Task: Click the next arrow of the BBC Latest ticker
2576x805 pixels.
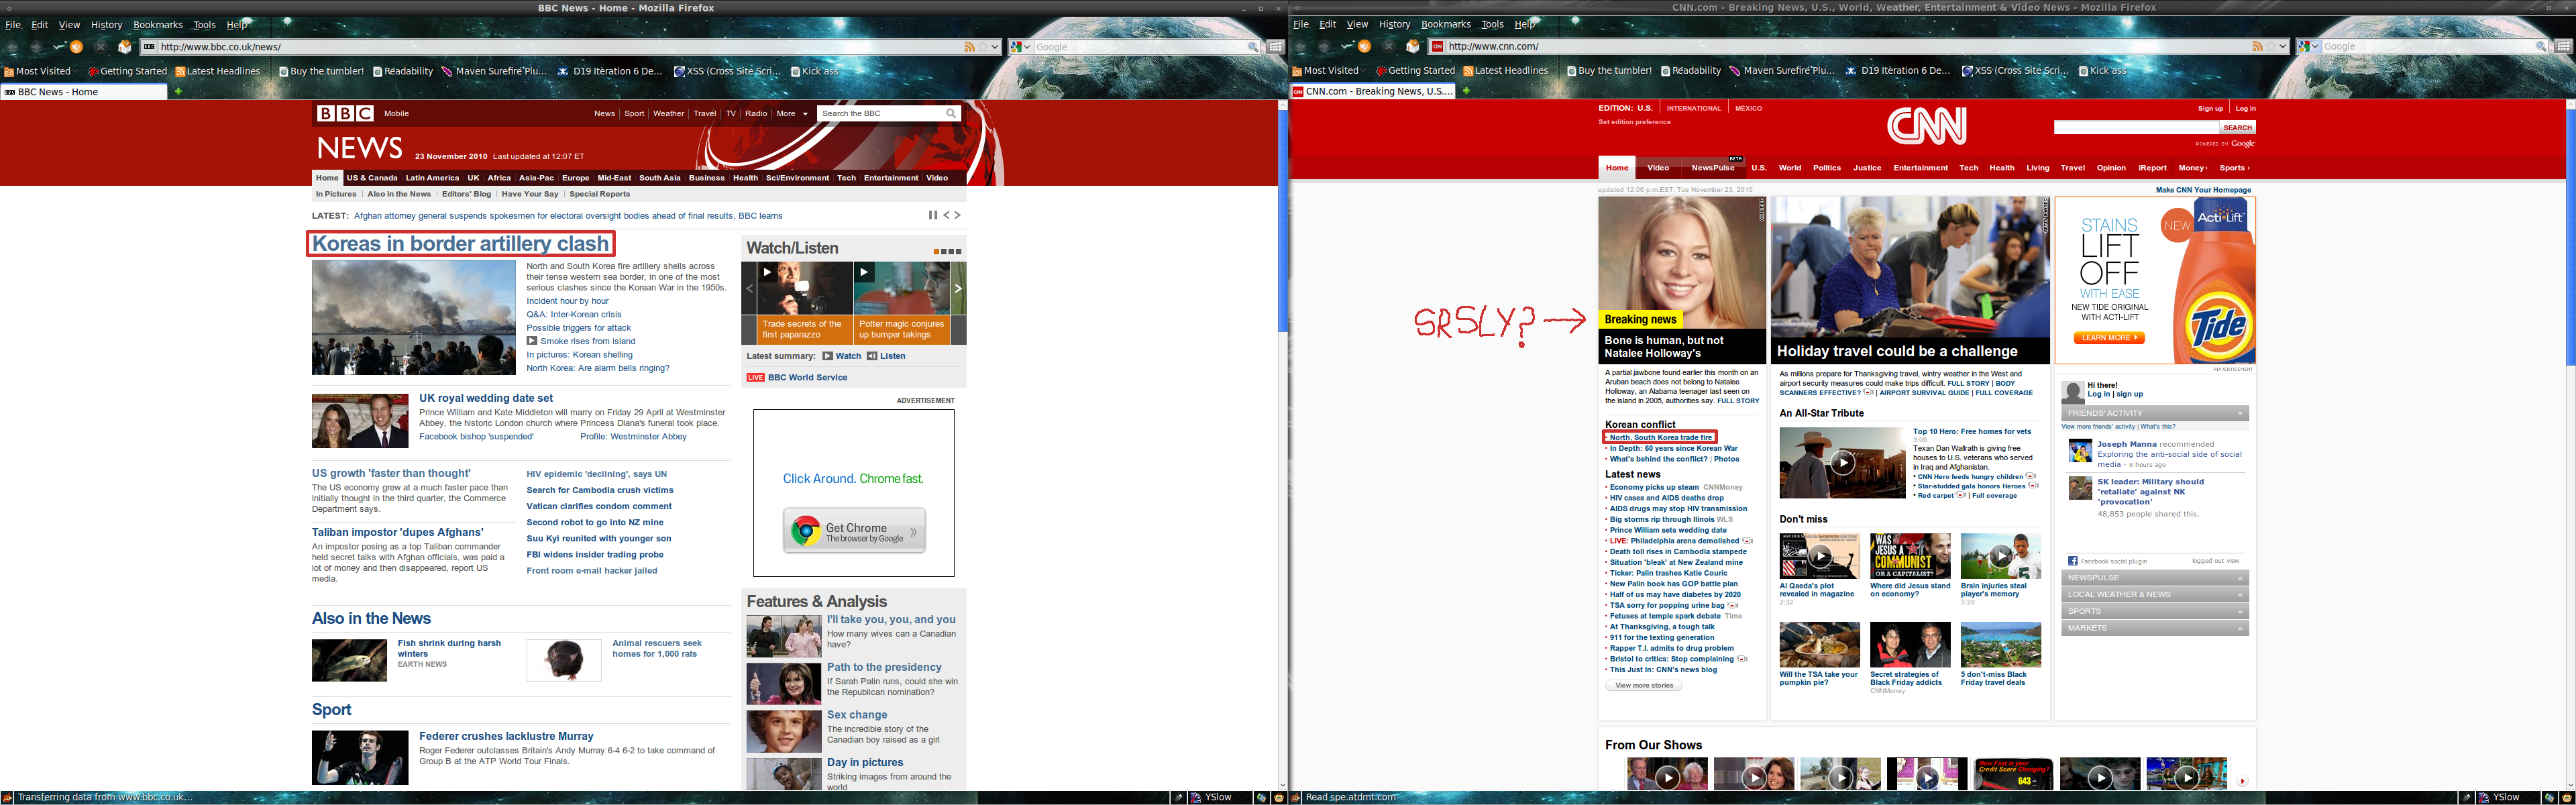Action: (x=957, y=215)
